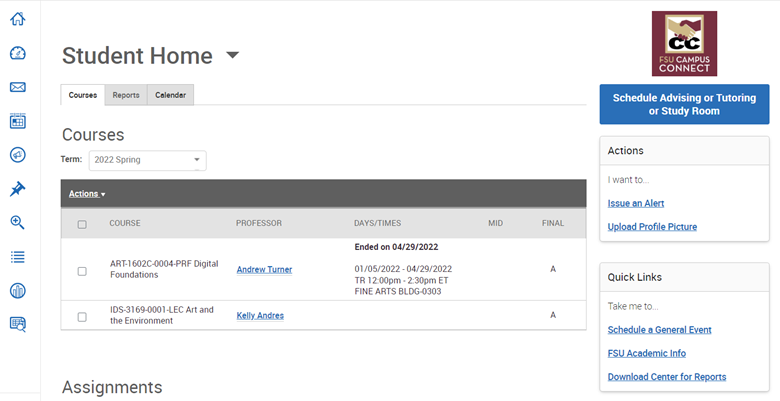Tick the ART-1602C Digital Foundations checkbox
Viewport: 780px width, 401px height.
coord(82,270)
